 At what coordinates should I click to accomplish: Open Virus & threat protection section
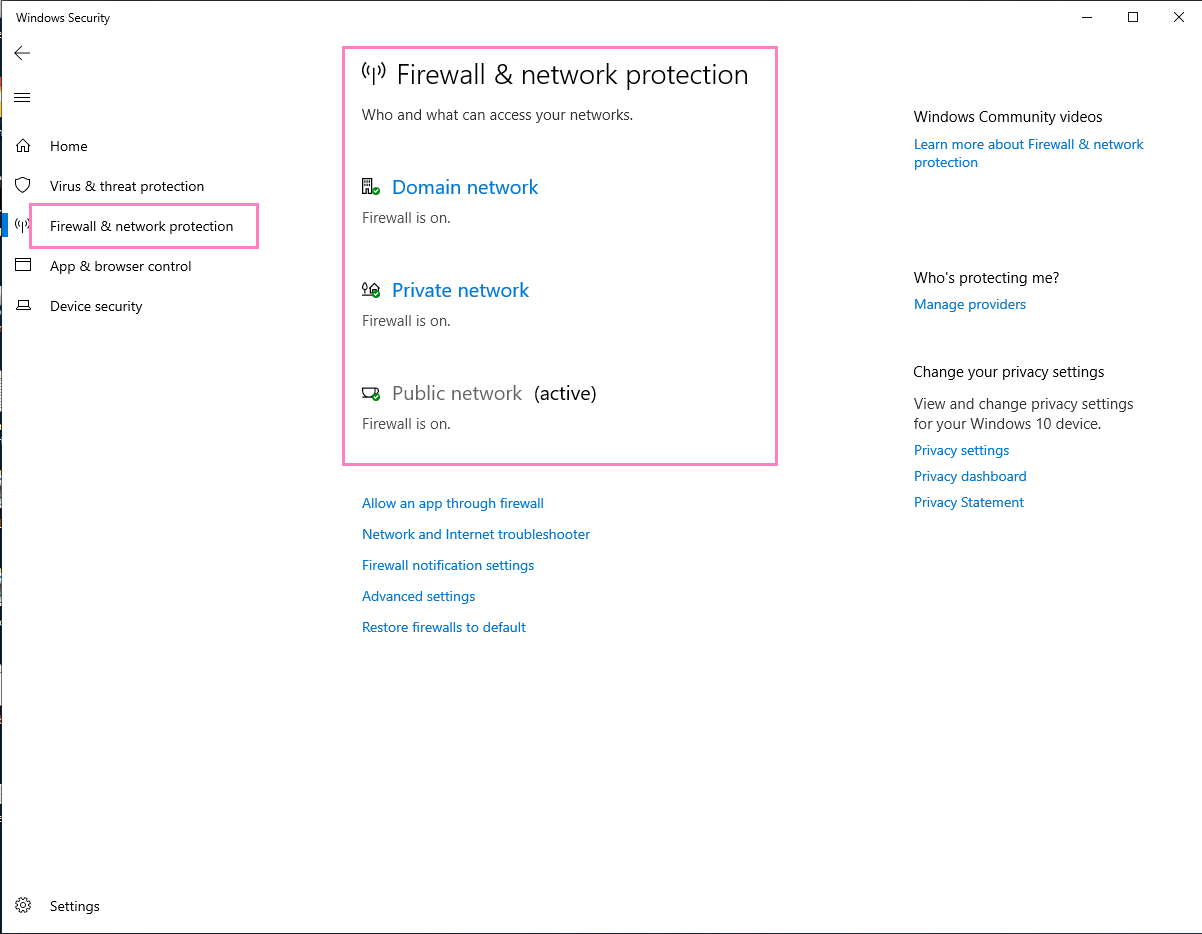tap(127, 186)
